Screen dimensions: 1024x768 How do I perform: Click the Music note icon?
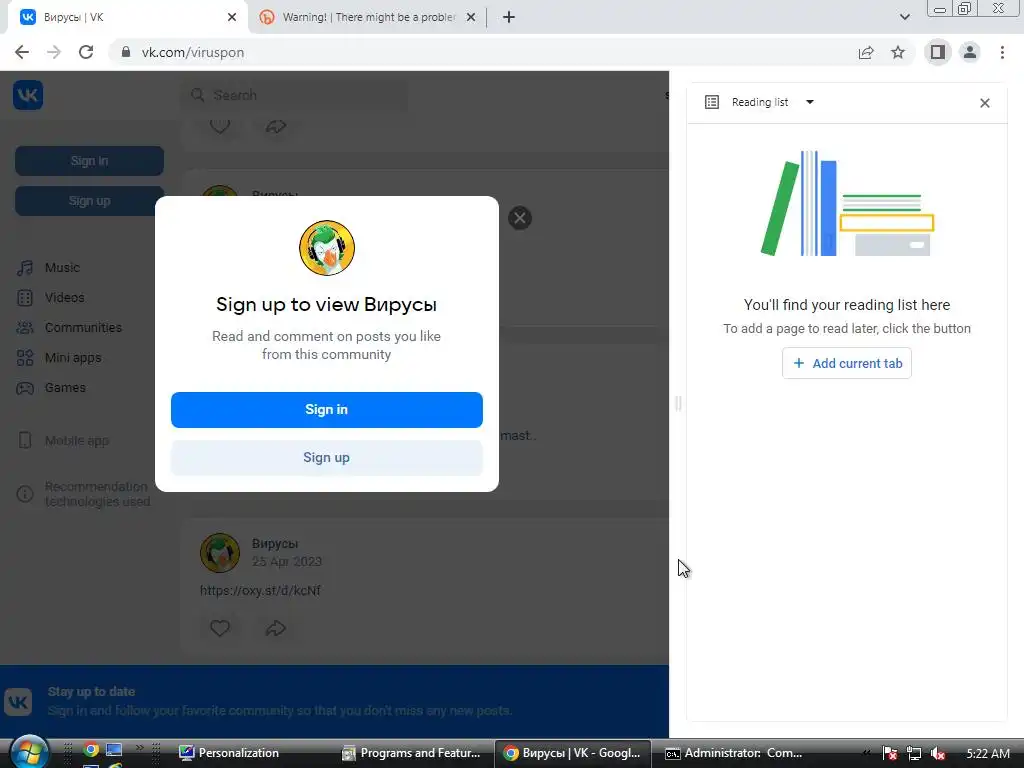click(x=25, y=268)
